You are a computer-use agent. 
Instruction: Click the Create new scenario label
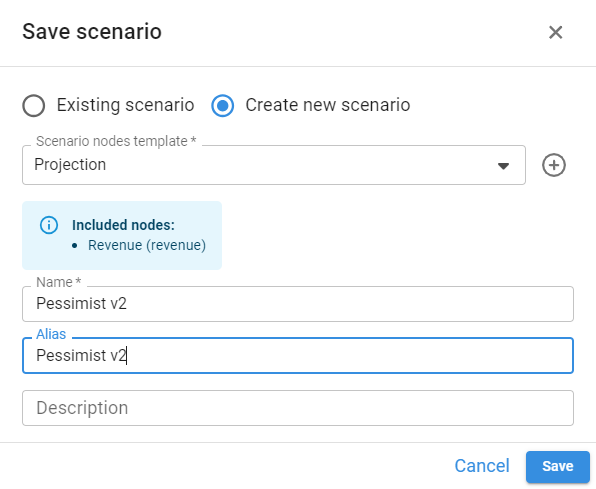tap(328, 105)
